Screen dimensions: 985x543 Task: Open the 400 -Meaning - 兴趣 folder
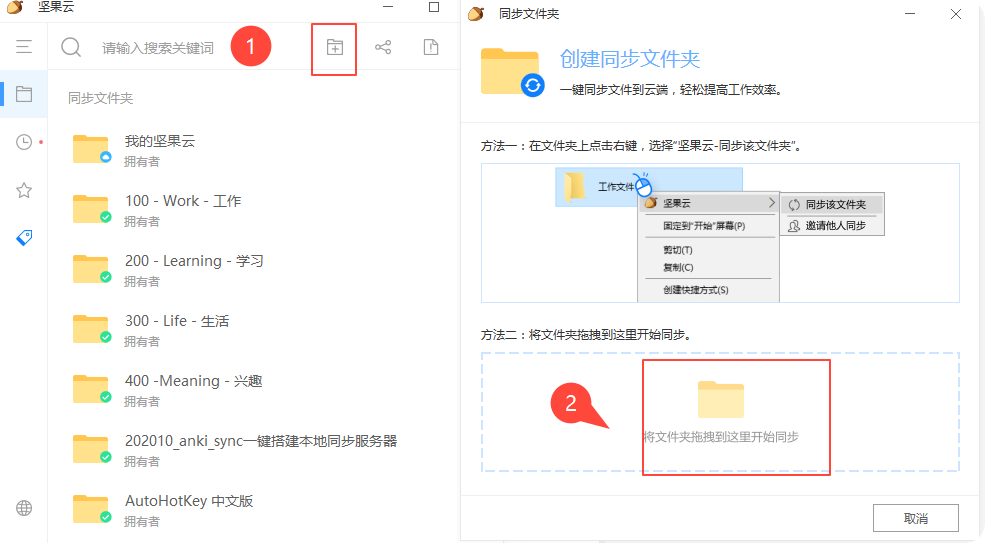(x=254, y=390)
